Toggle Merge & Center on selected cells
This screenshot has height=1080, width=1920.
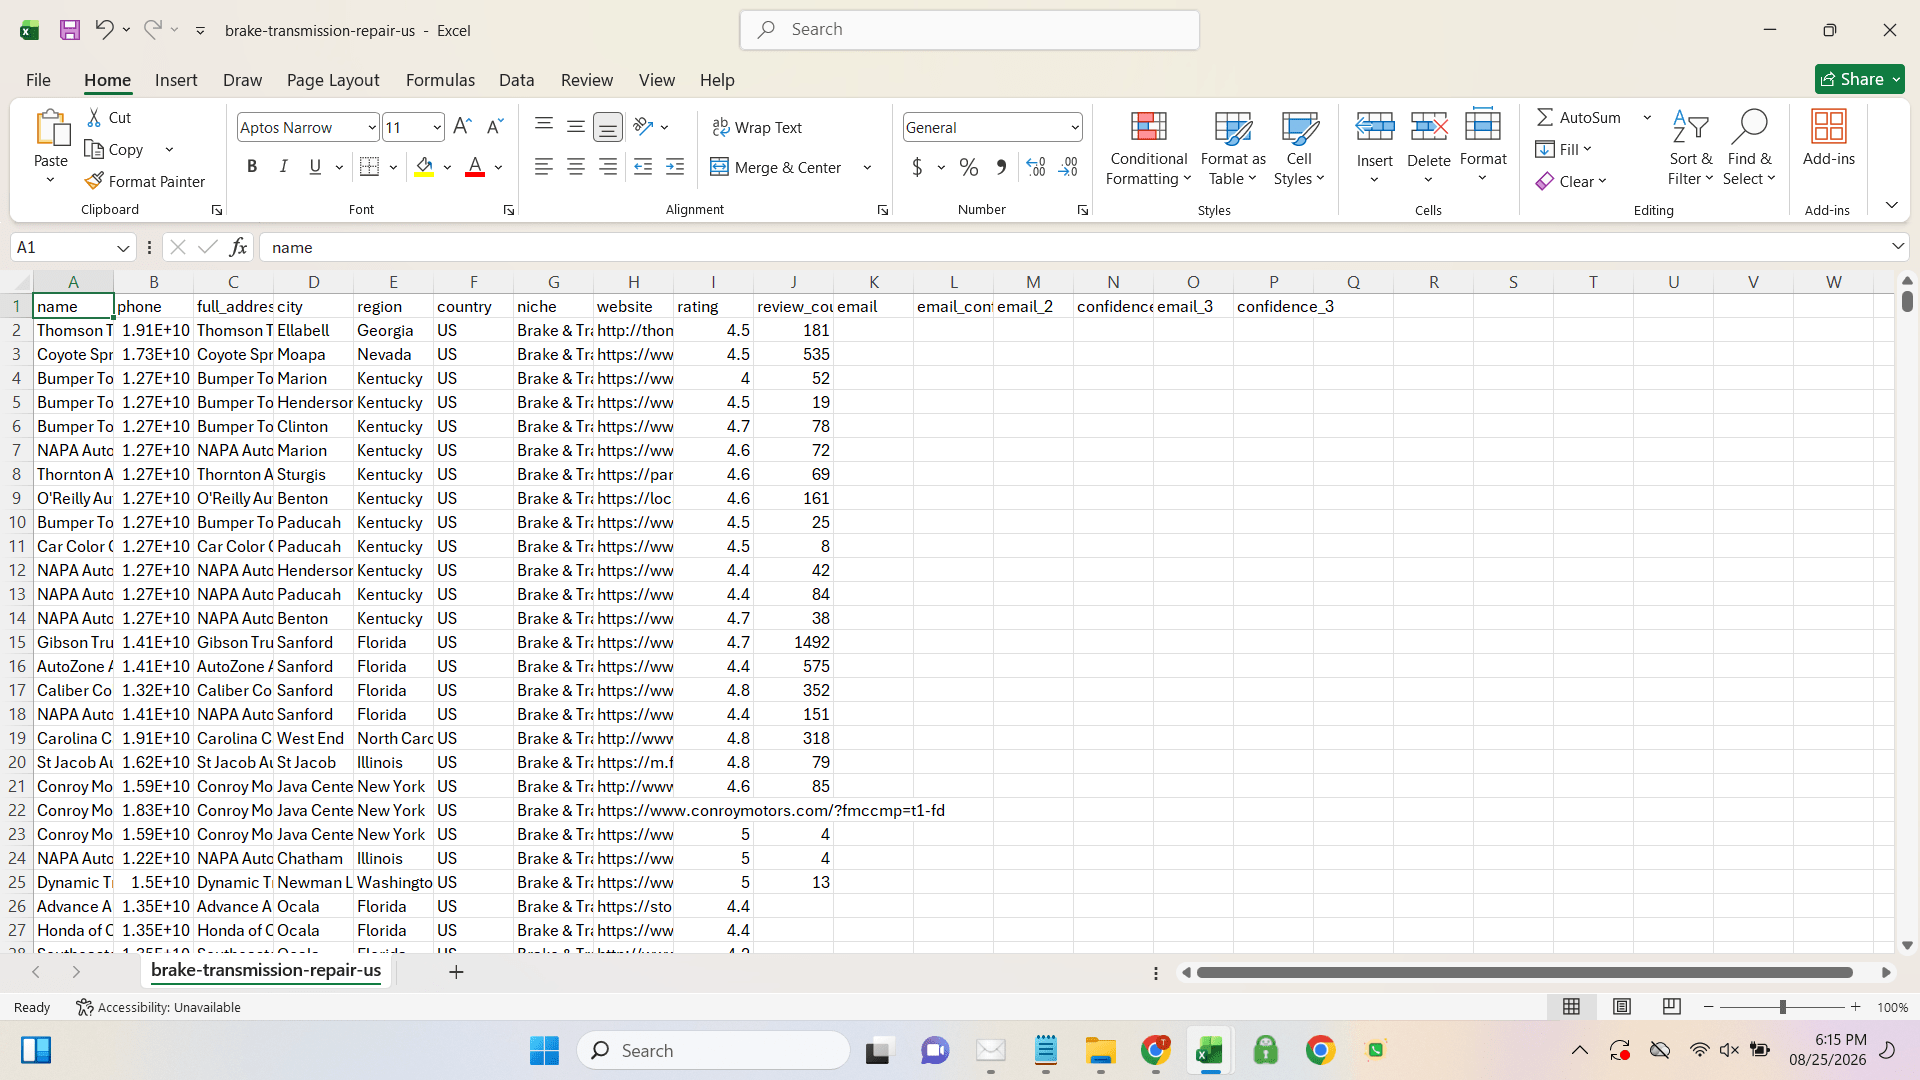pyautogui.click(x=776, y=167)
